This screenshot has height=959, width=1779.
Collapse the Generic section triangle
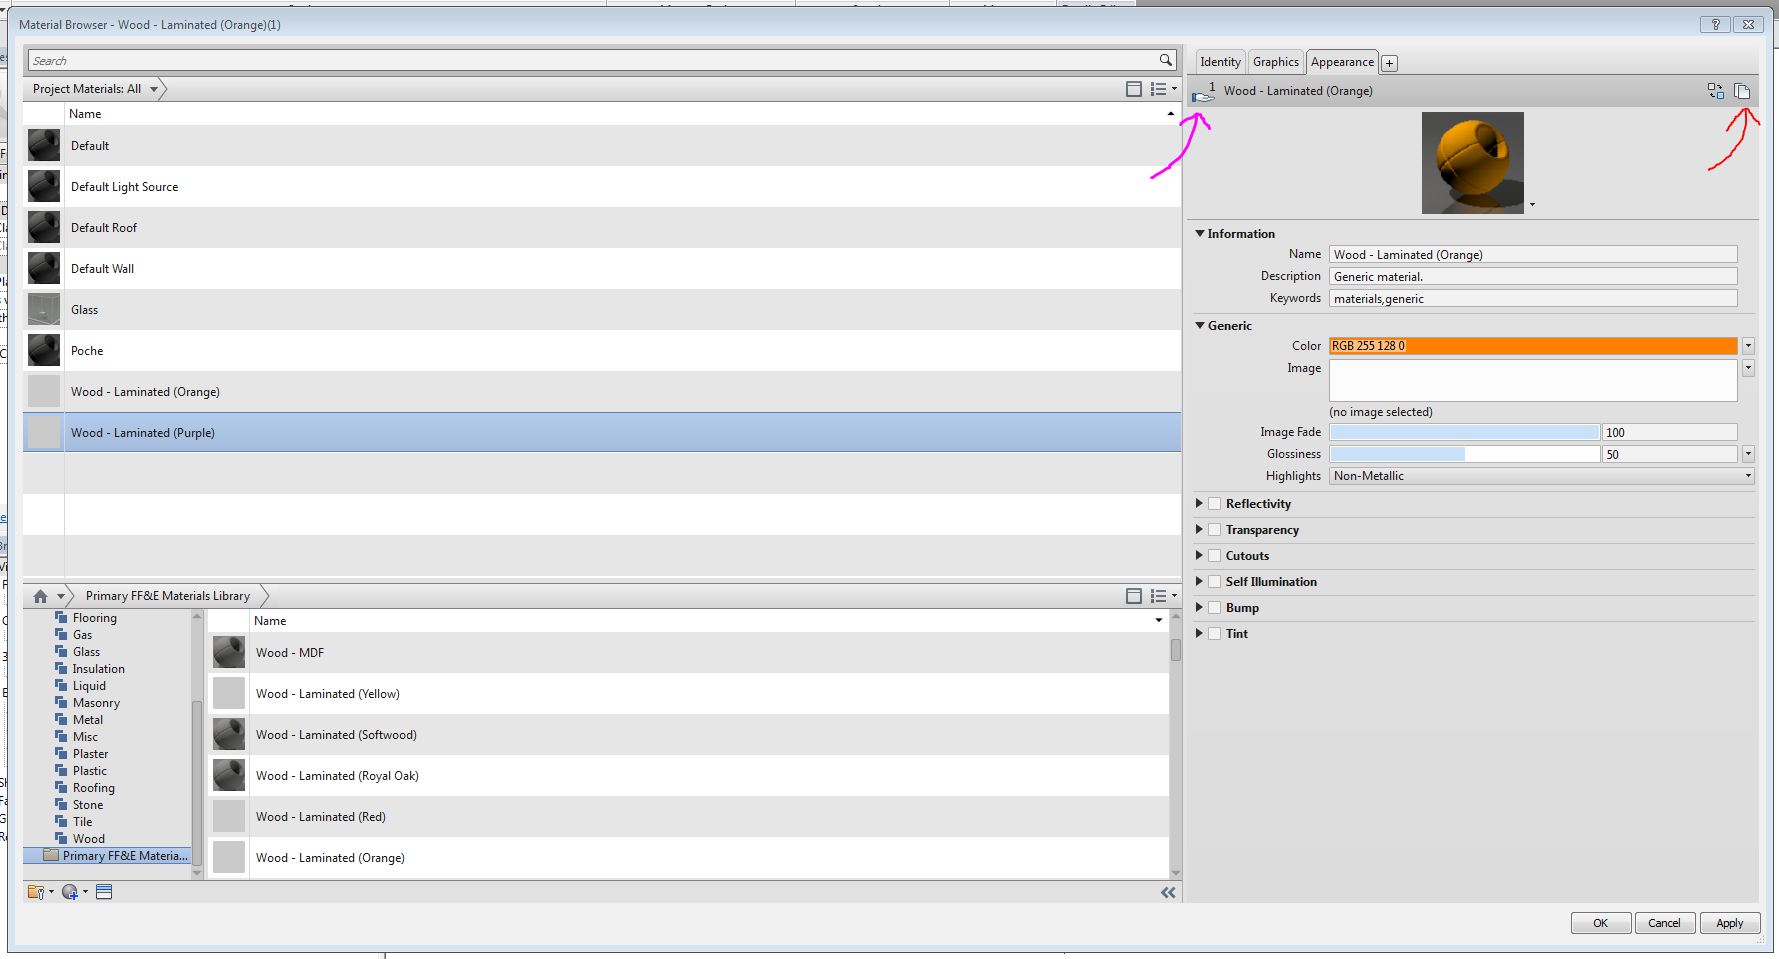pyautogui.click(x=1200, y=326)
